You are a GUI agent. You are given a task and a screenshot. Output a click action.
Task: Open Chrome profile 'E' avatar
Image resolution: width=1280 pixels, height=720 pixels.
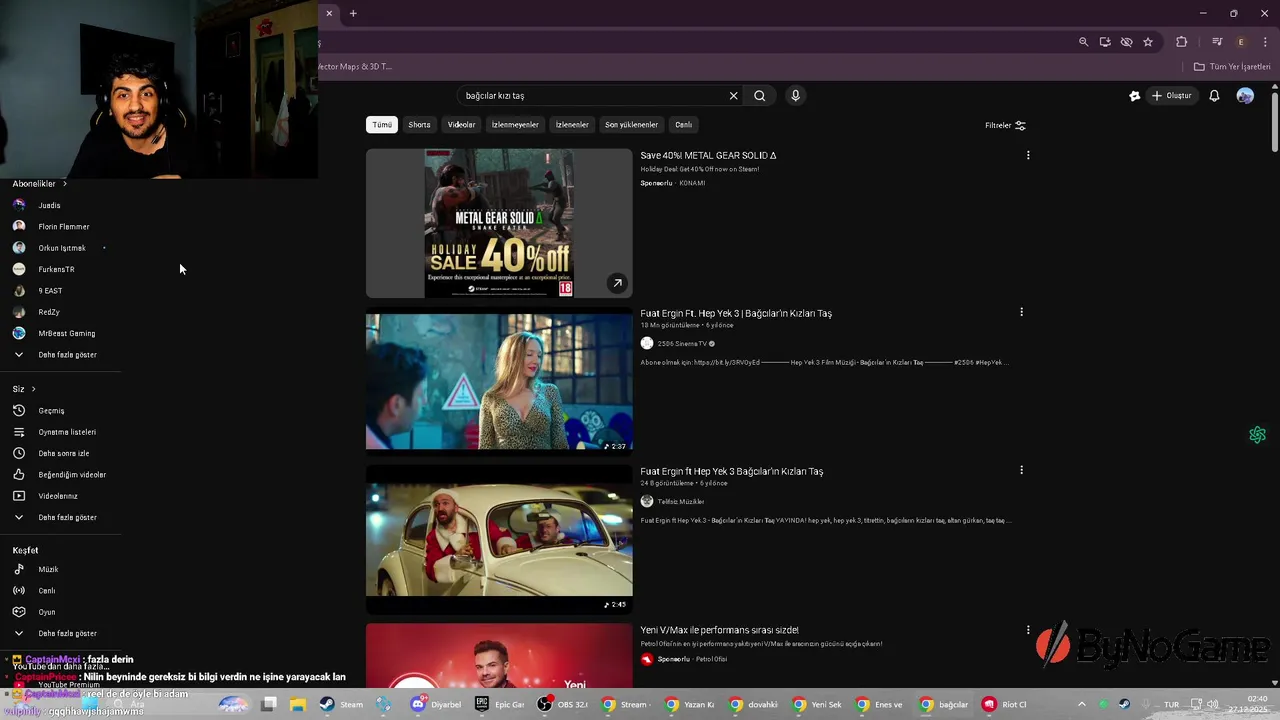(x=1241, y=42)
